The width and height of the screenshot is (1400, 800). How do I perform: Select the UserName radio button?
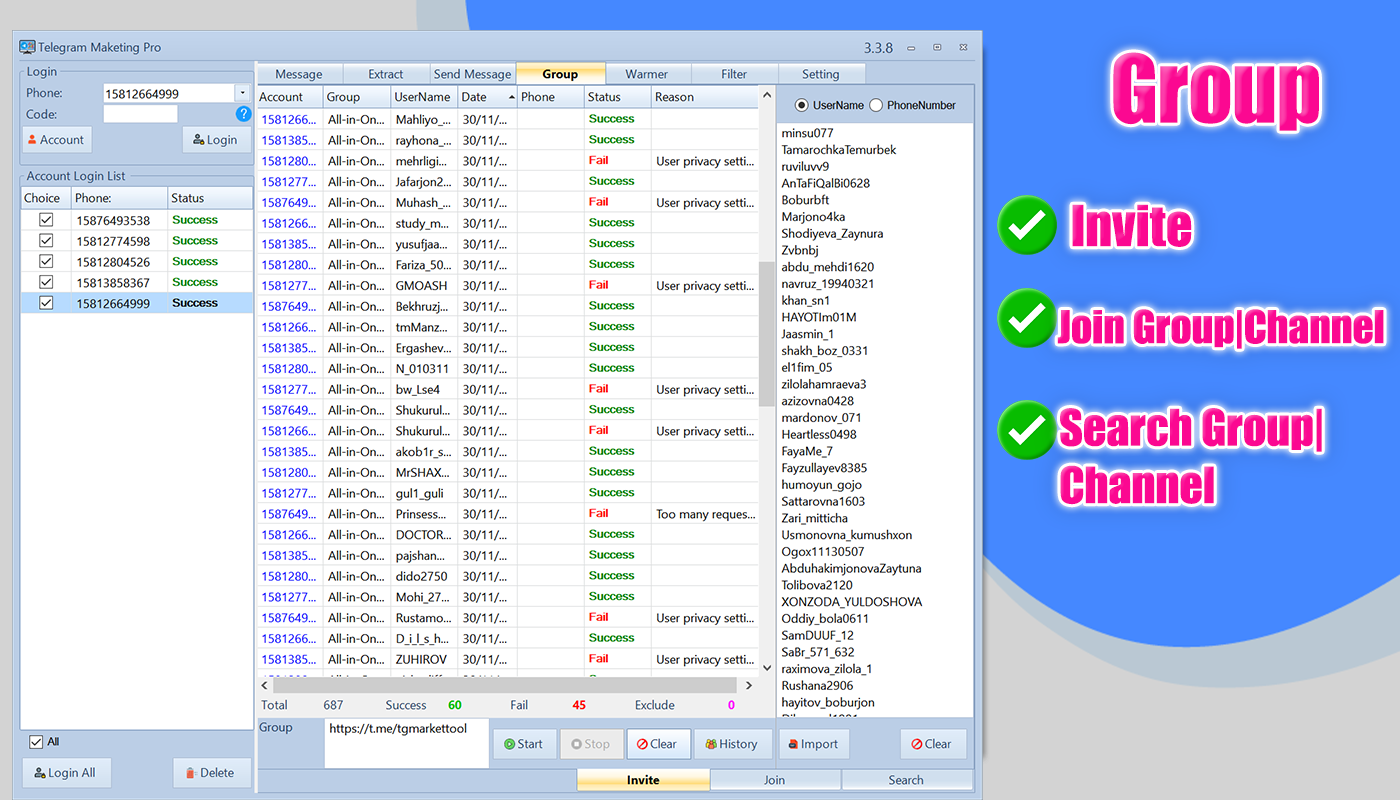coord(801,105)
